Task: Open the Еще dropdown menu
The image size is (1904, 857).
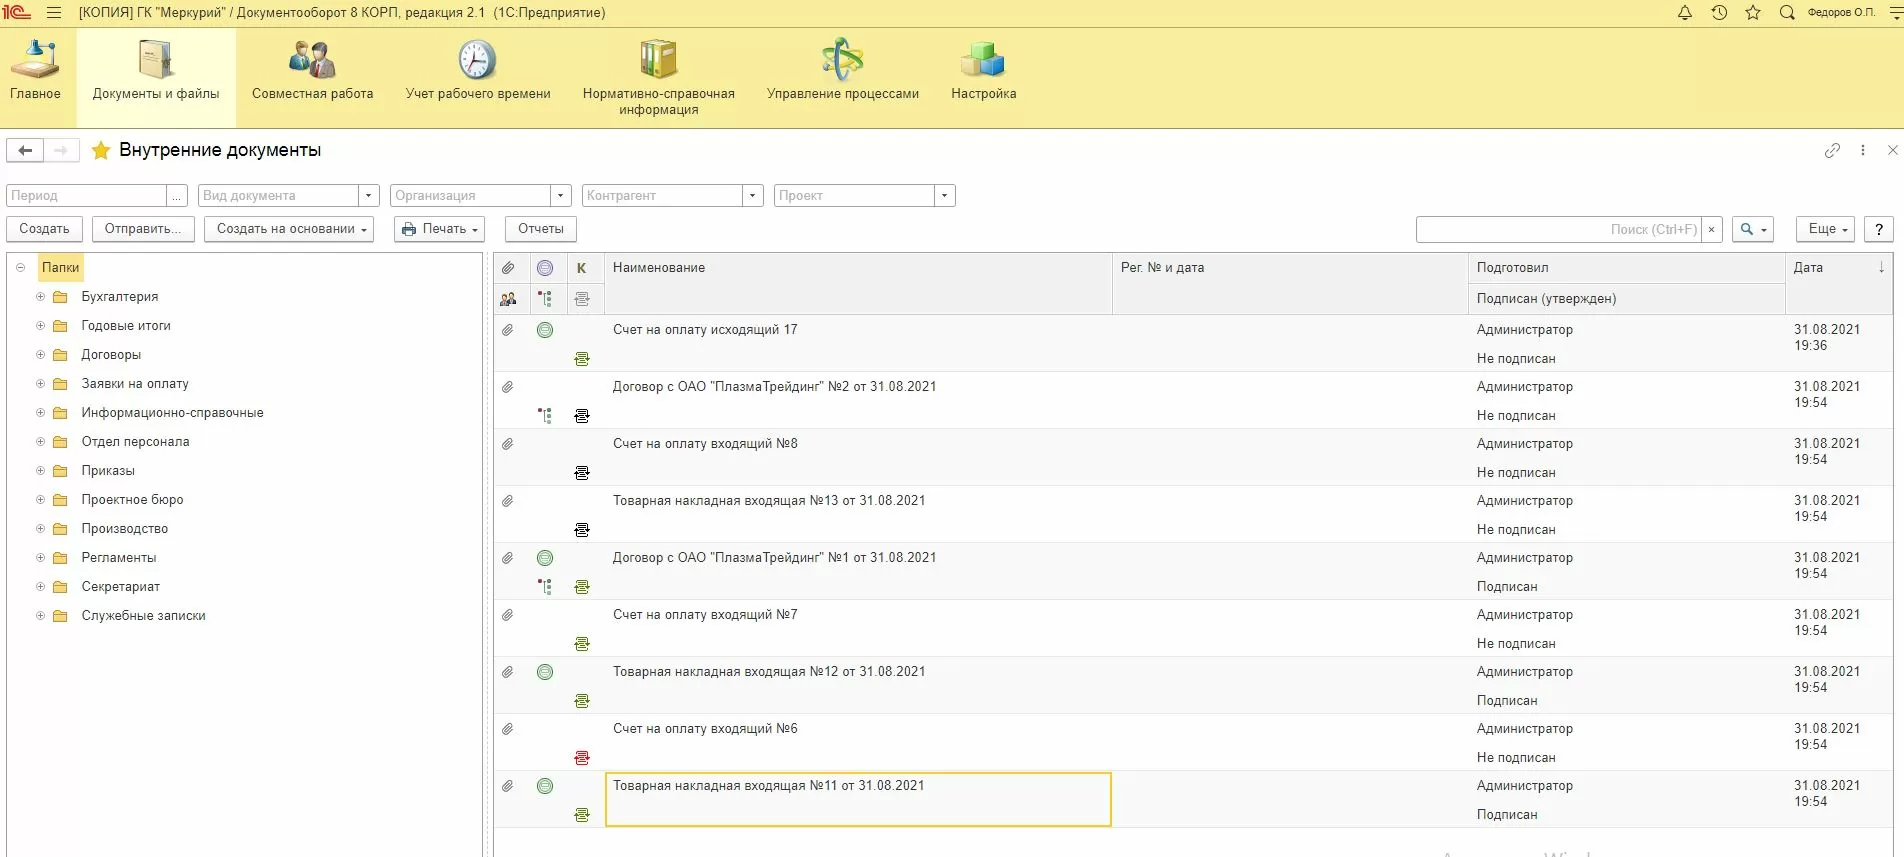Action: pos(1825,229)
